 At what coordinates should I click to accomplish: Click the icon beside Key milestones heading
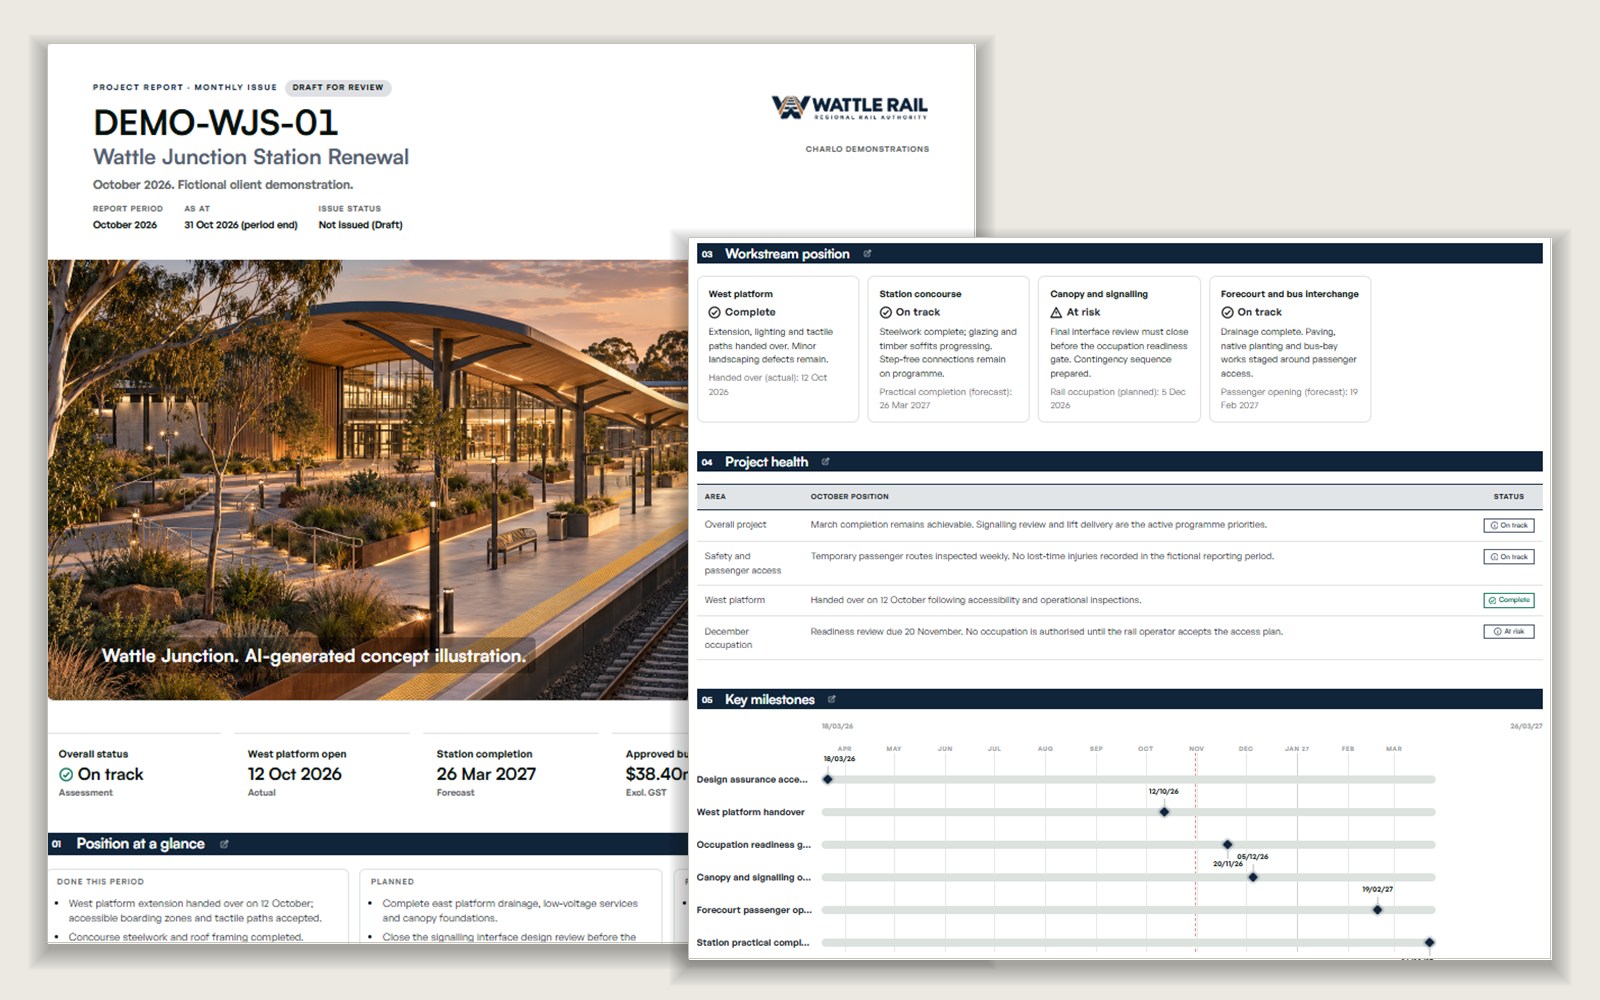click(831, 700)
